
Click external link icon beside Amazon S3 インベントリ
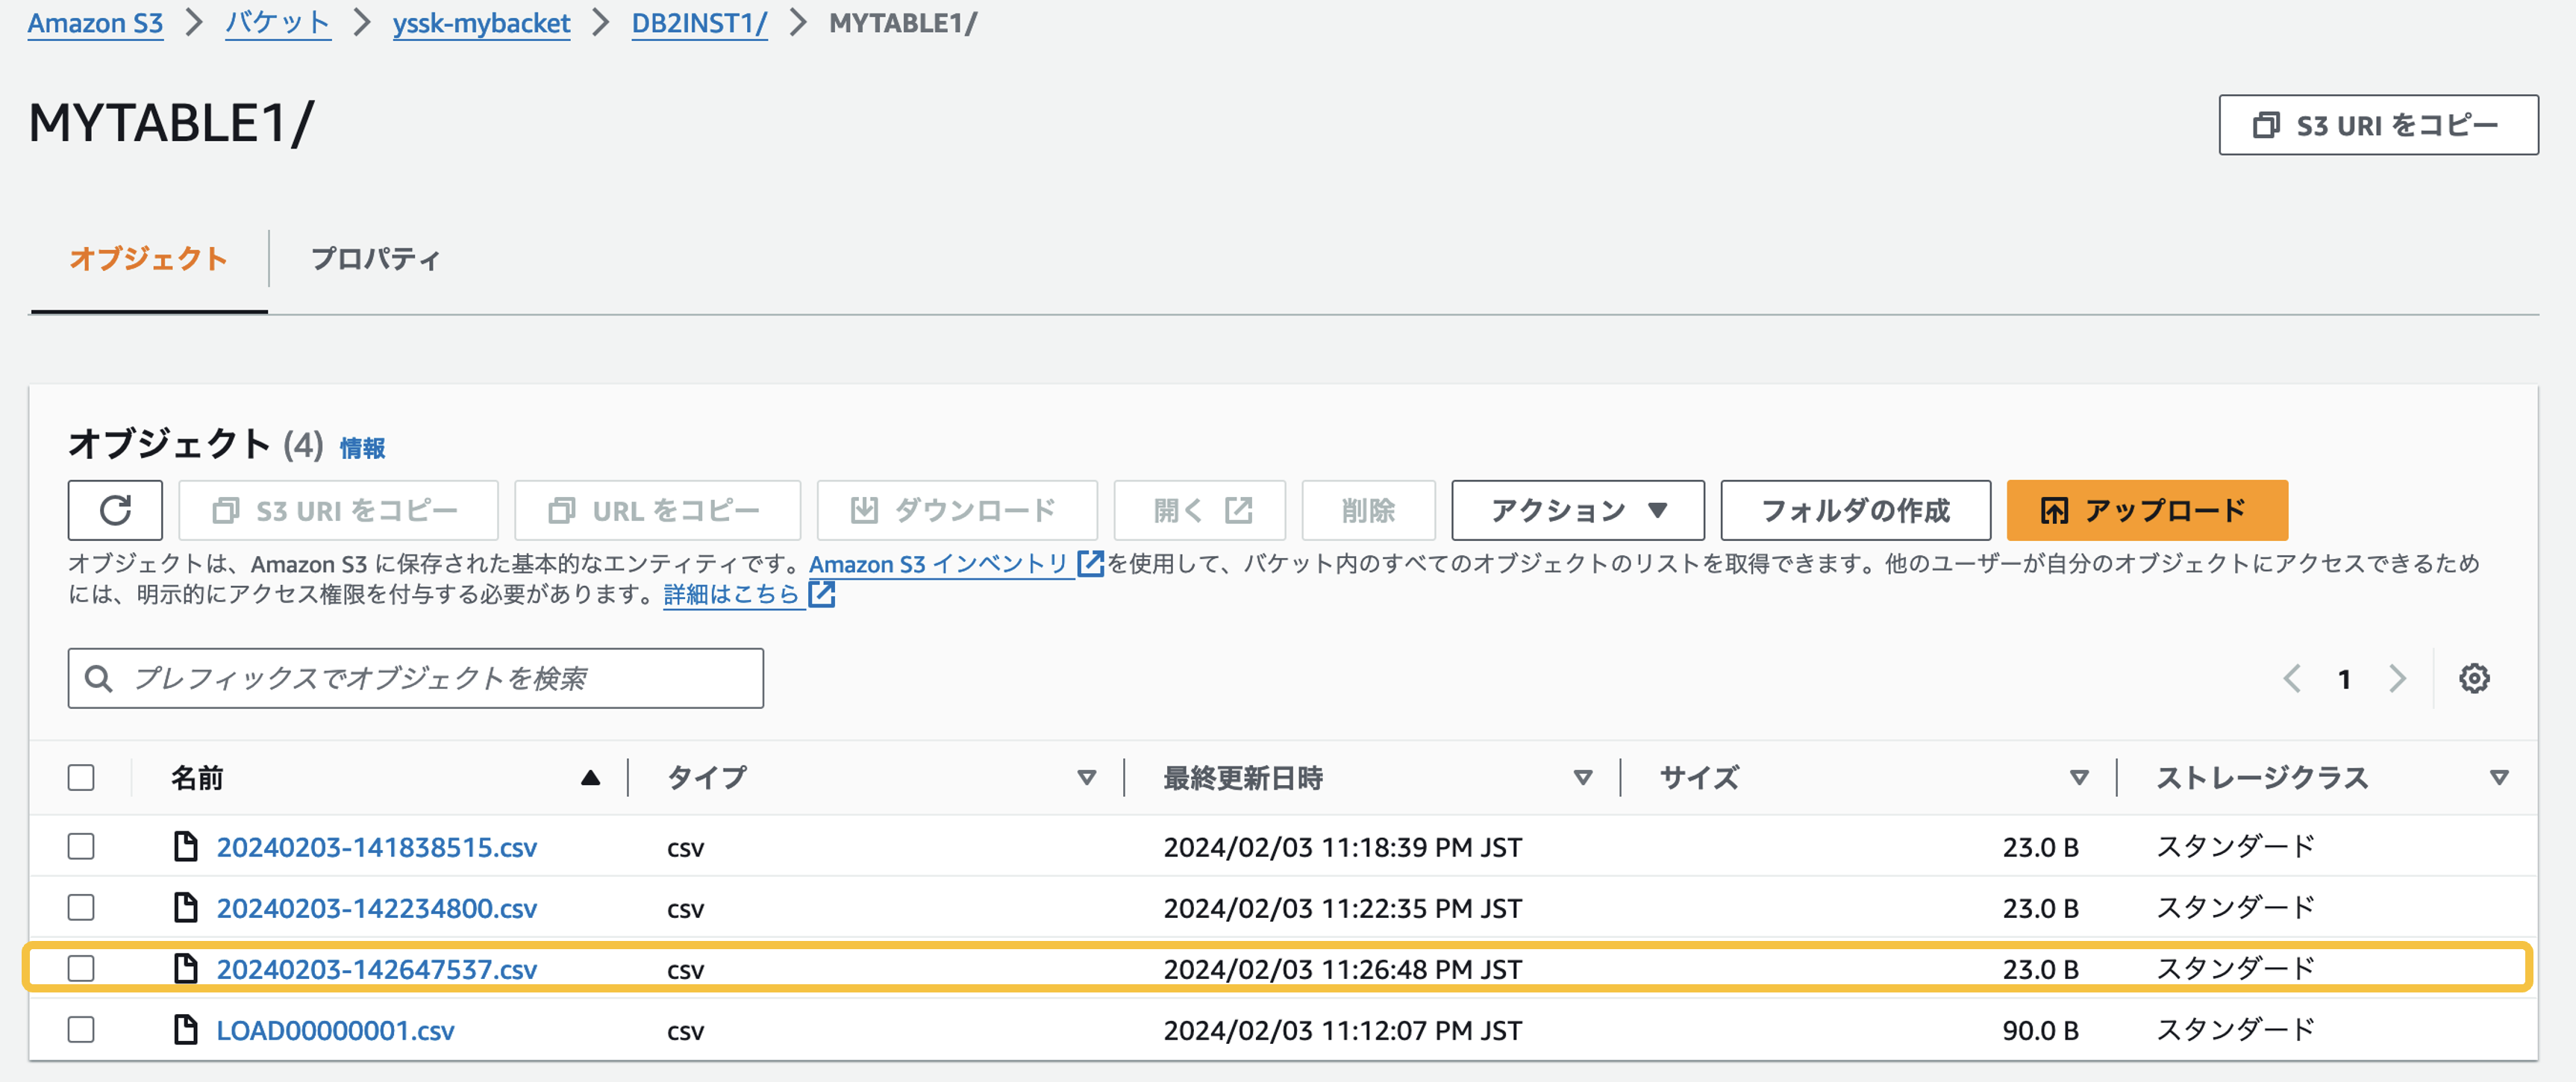1090,564
